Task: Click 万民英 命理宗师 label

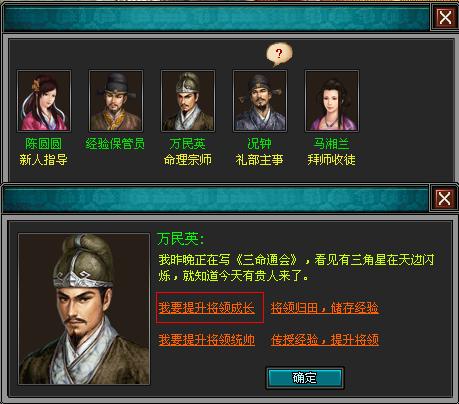Action: pos(188,152)
